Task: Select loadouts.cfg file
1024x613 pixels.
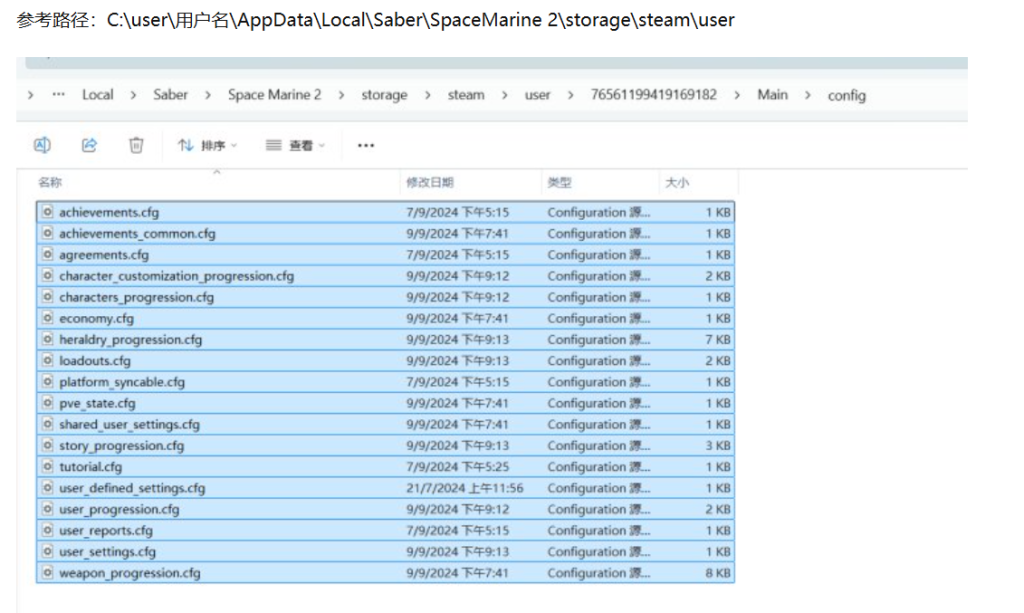Action: coord(385,360)
